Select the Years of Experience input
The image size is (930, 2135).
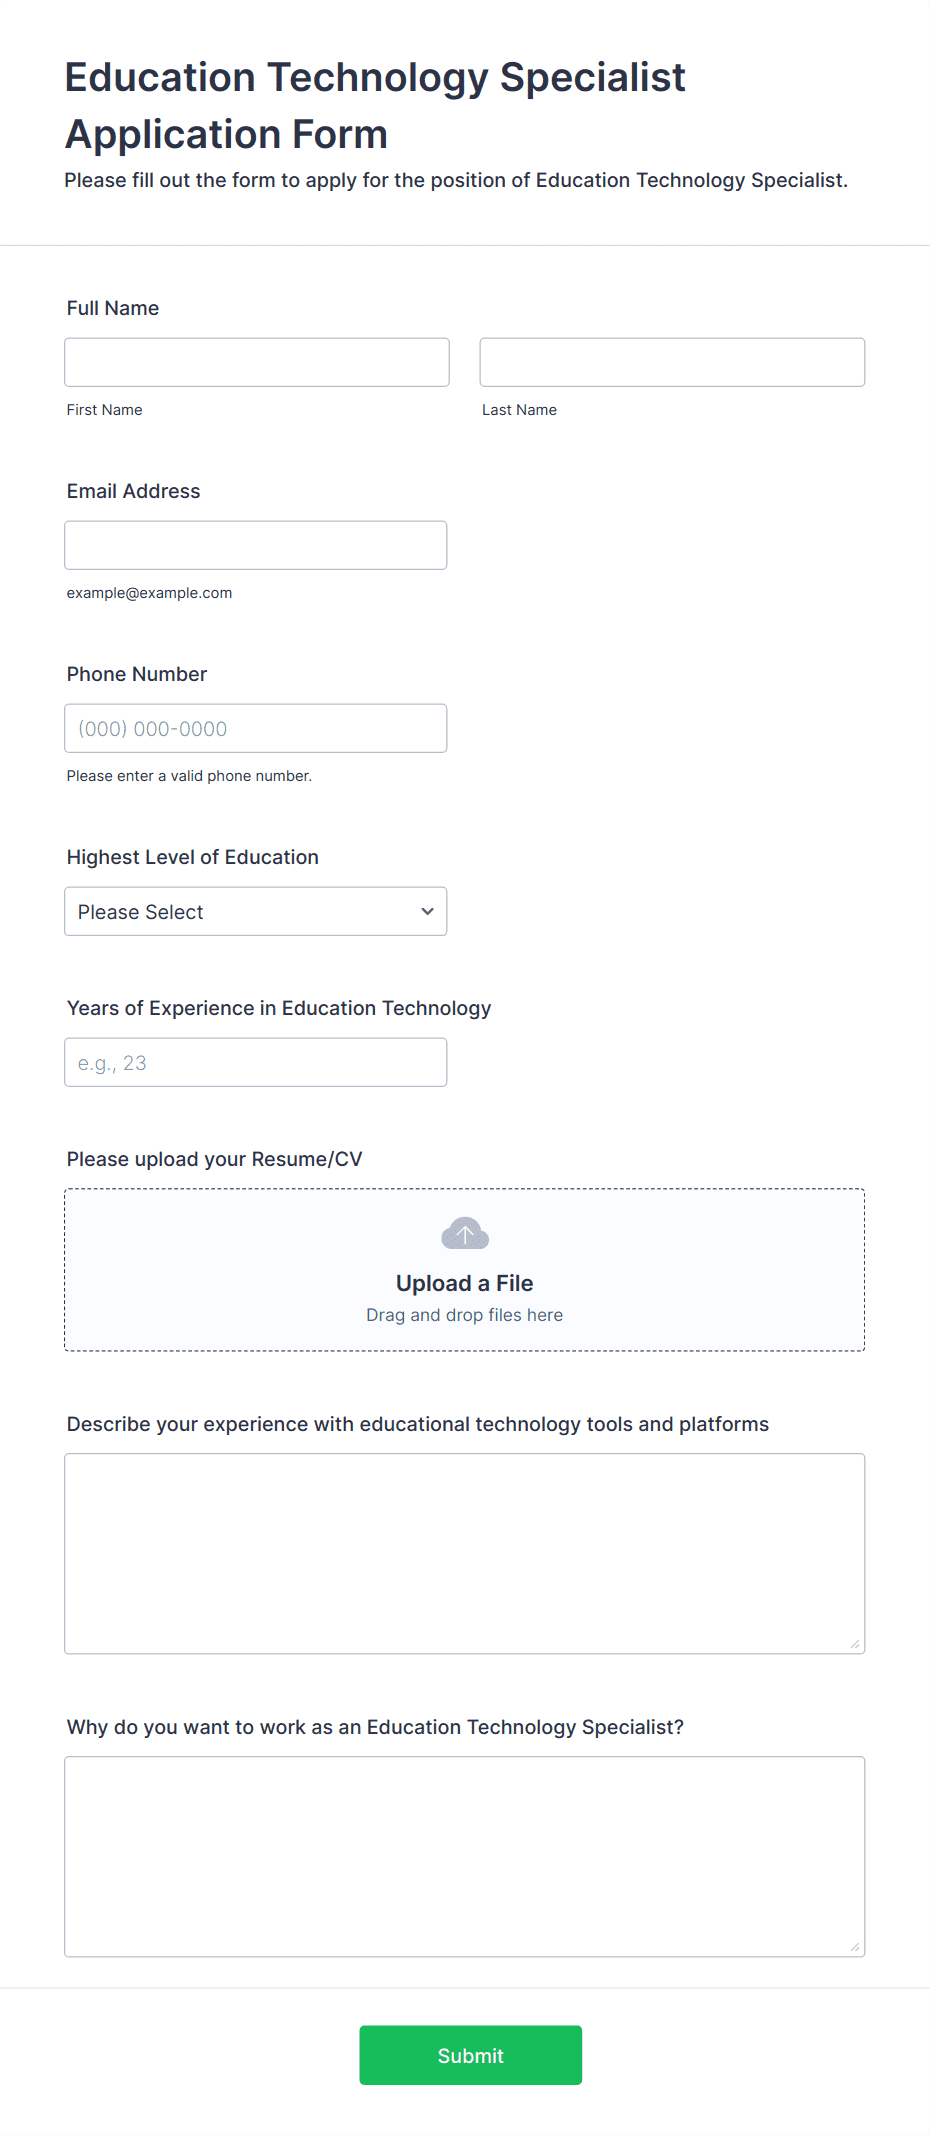pyautogui.click(x=256, y=1062)
